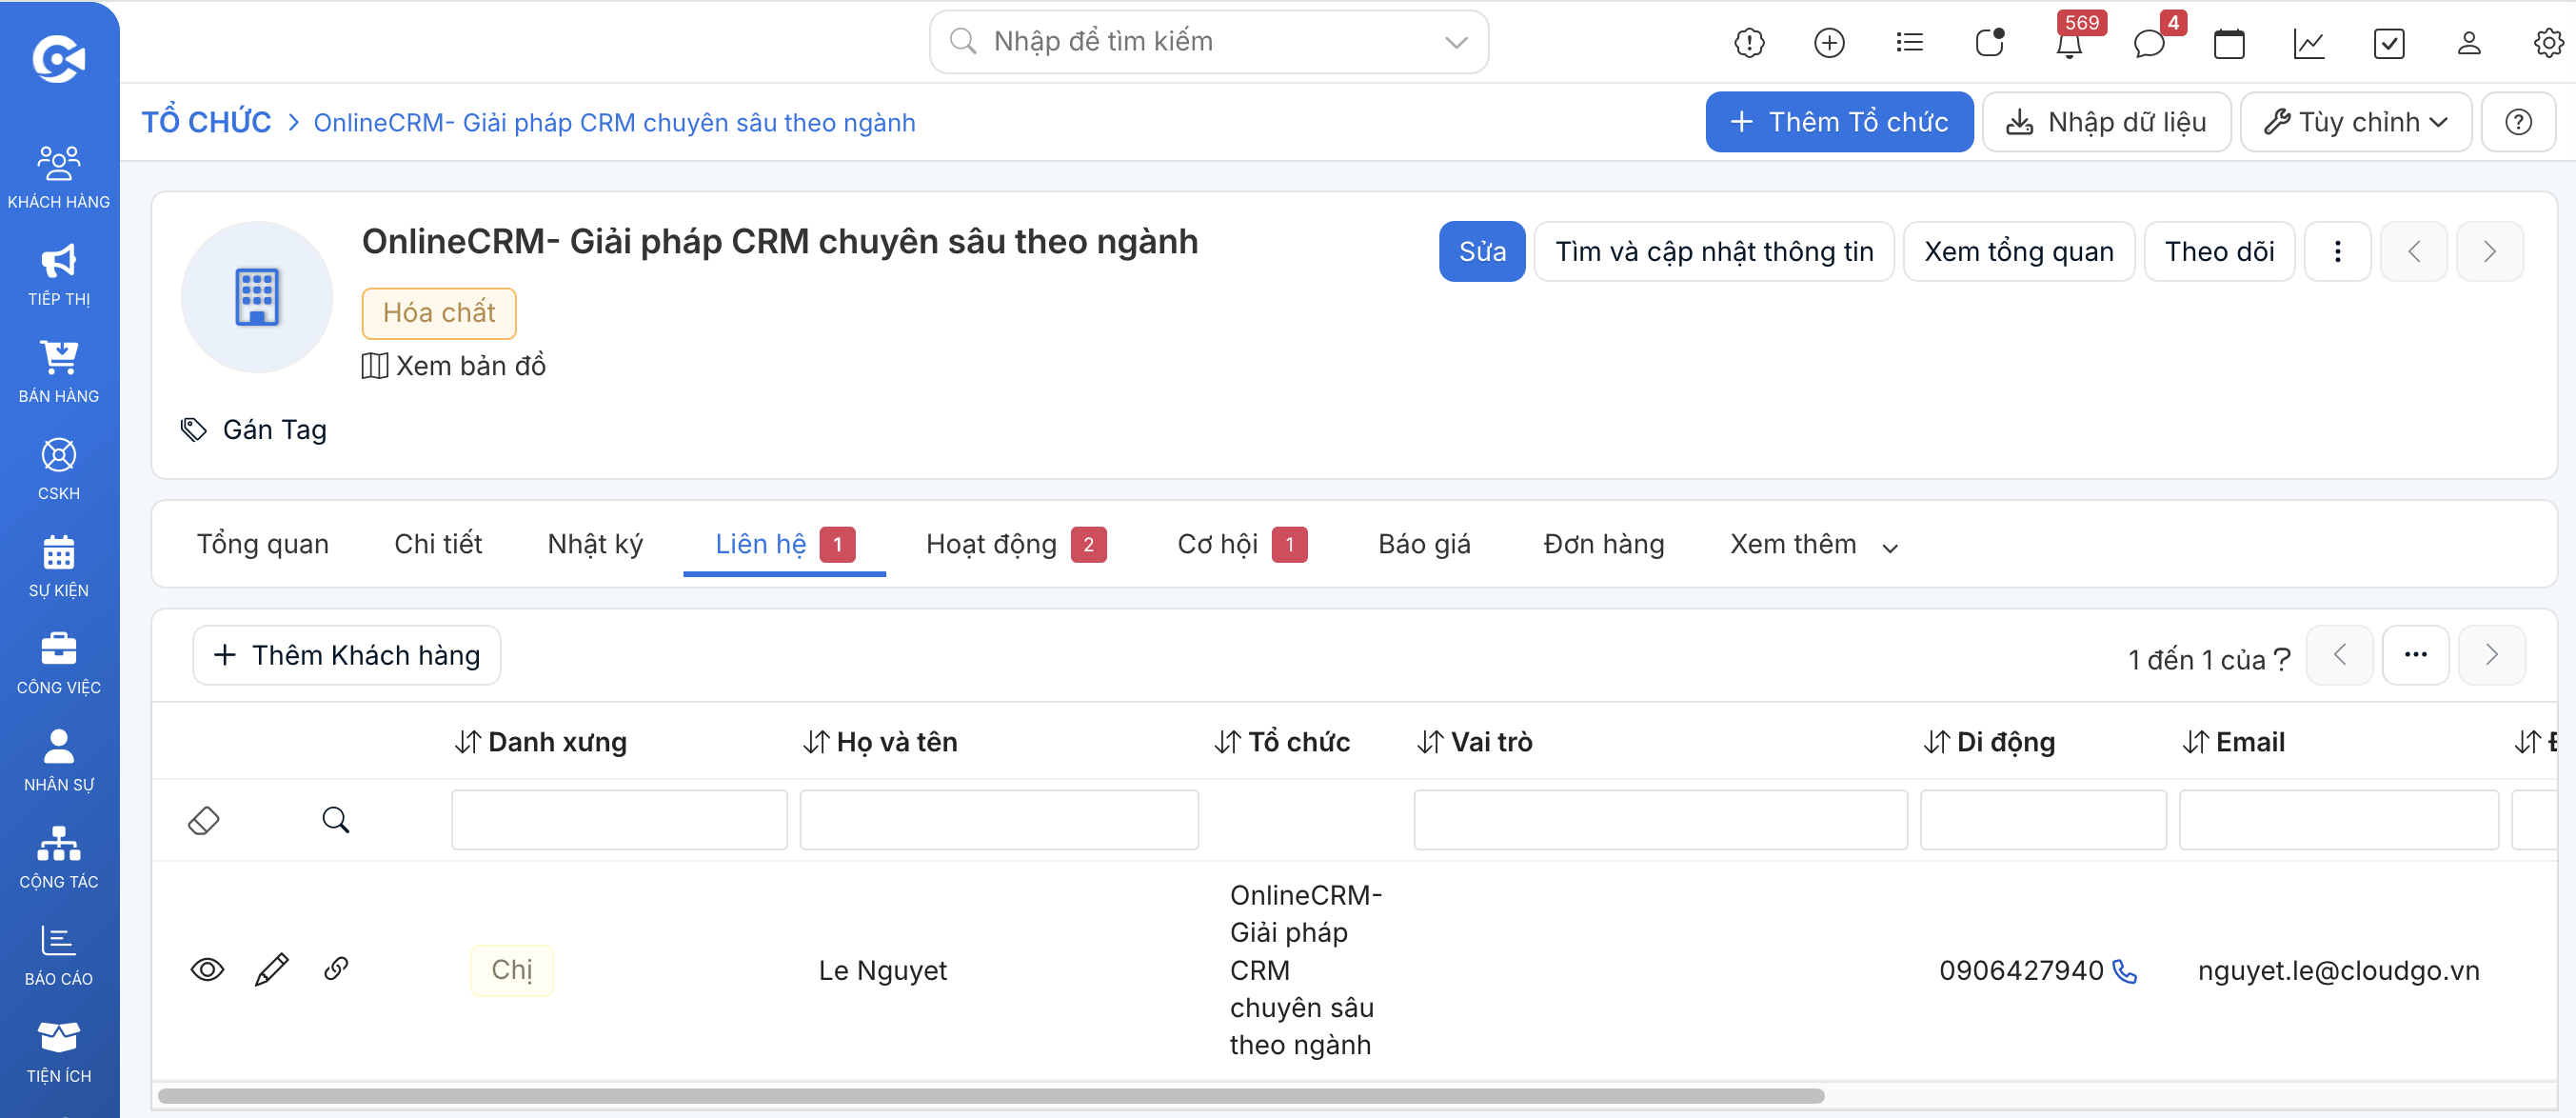
Task: Switch to the Báo giá tab
Action: 1424,544
